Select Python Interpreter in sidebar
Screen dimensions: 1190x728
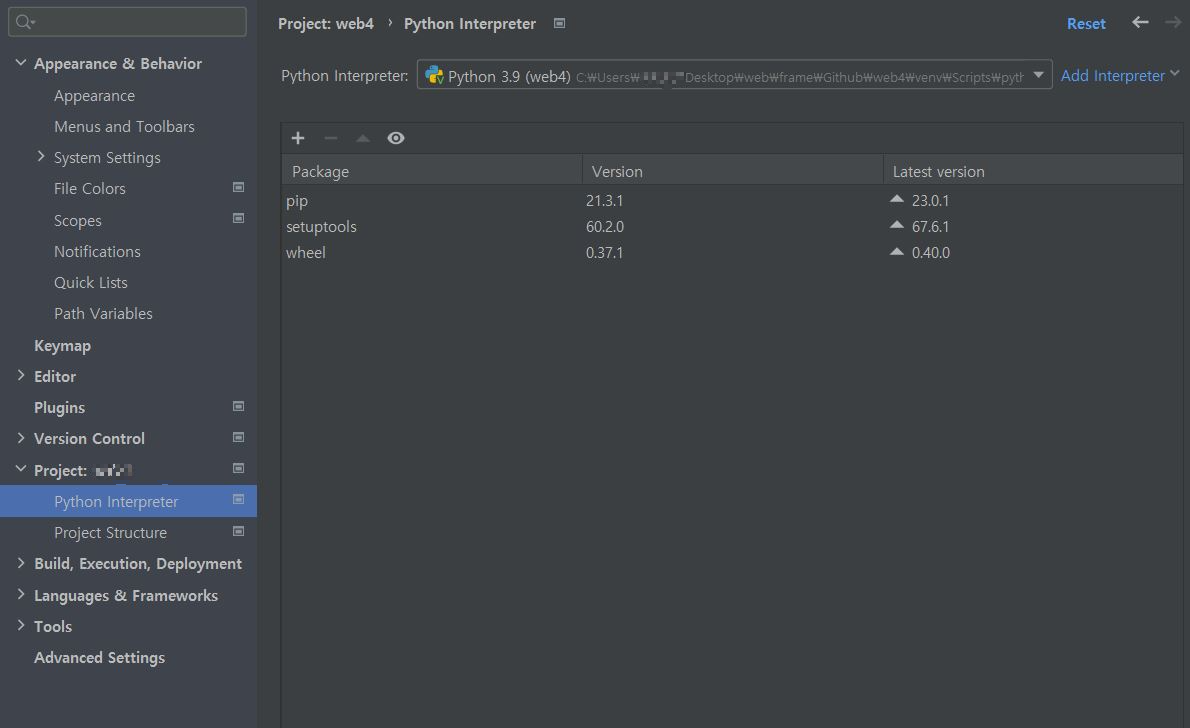(x=128, y=501)
